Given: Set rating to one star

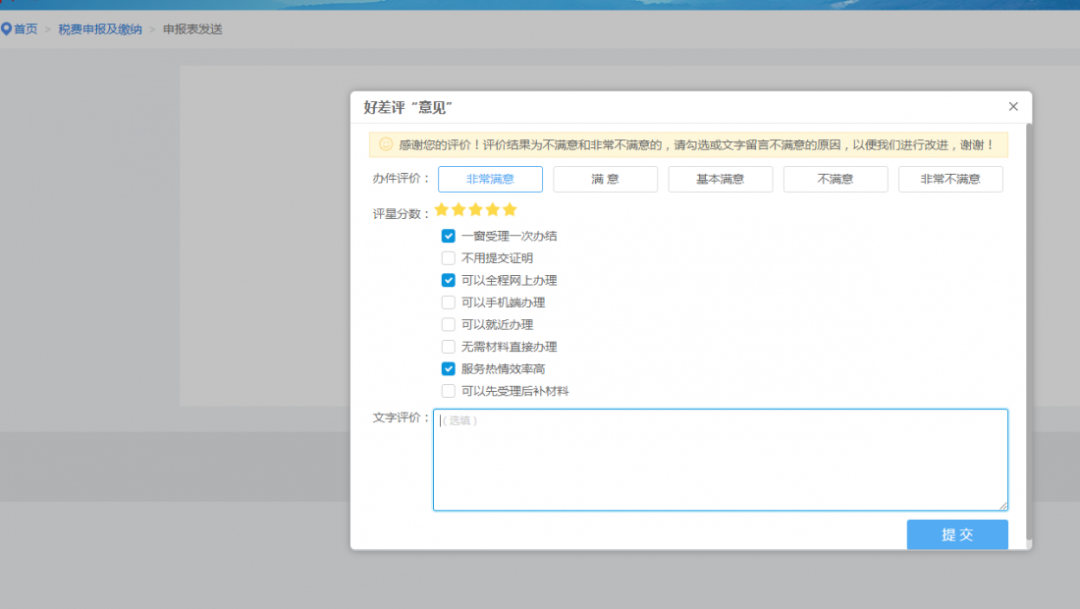Looking at the screenshot, I should pos(442,209).
